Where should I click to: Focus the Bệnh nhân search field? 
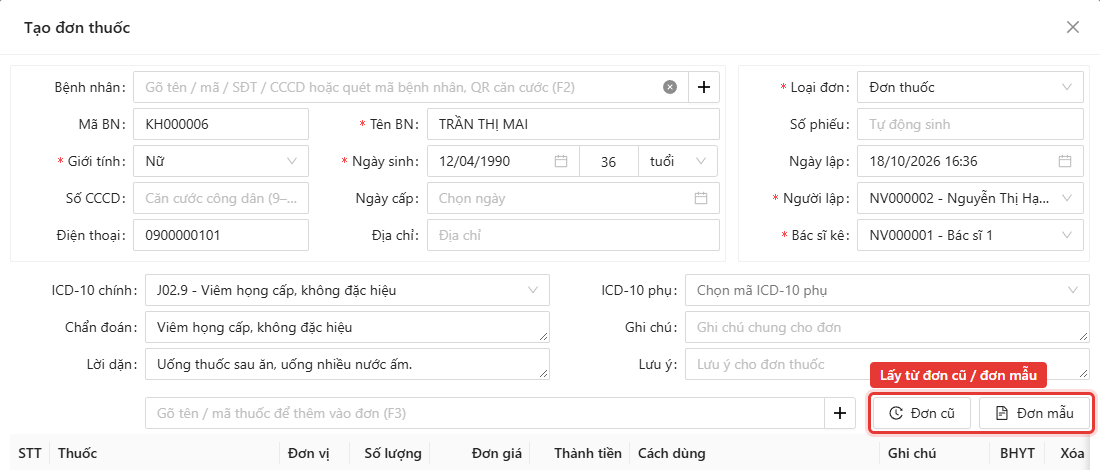click(410, 87)
